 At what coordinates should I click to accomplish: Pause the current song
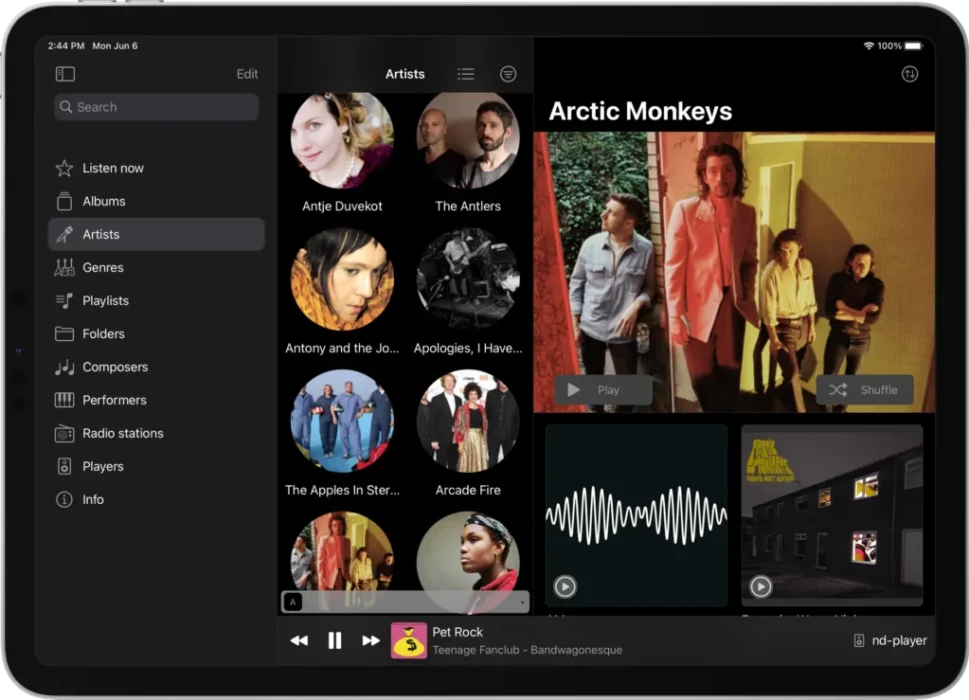click(334, 641)
